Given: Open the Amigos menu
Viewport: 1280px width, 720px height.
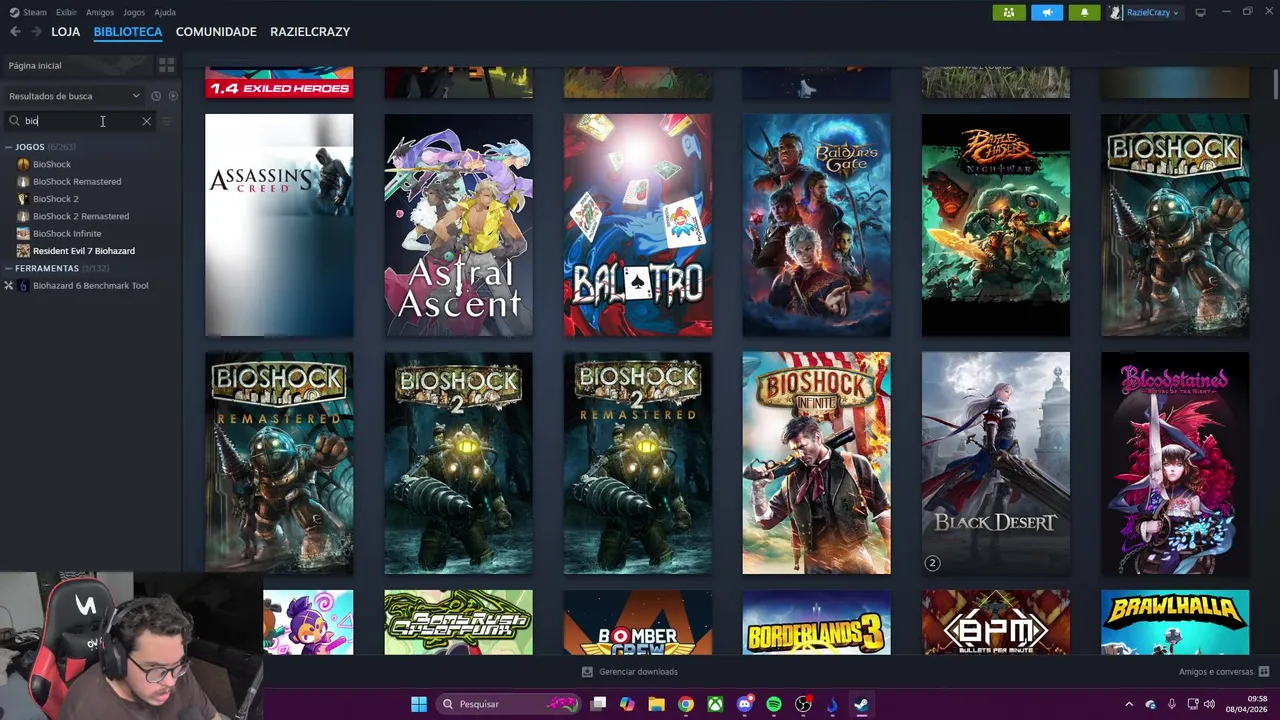Looking at the screenshot, I should tap(100, 12).
